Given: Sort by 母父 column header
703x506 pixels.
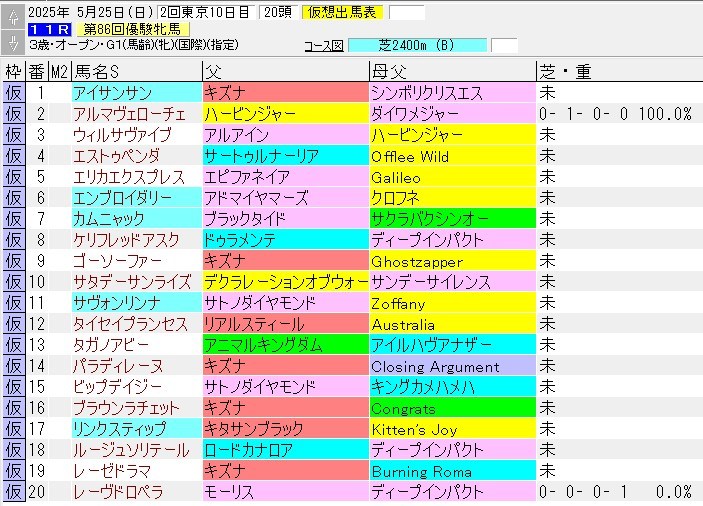Looking at the screenshot, I should pyautogui.click(x=453, y=71).
